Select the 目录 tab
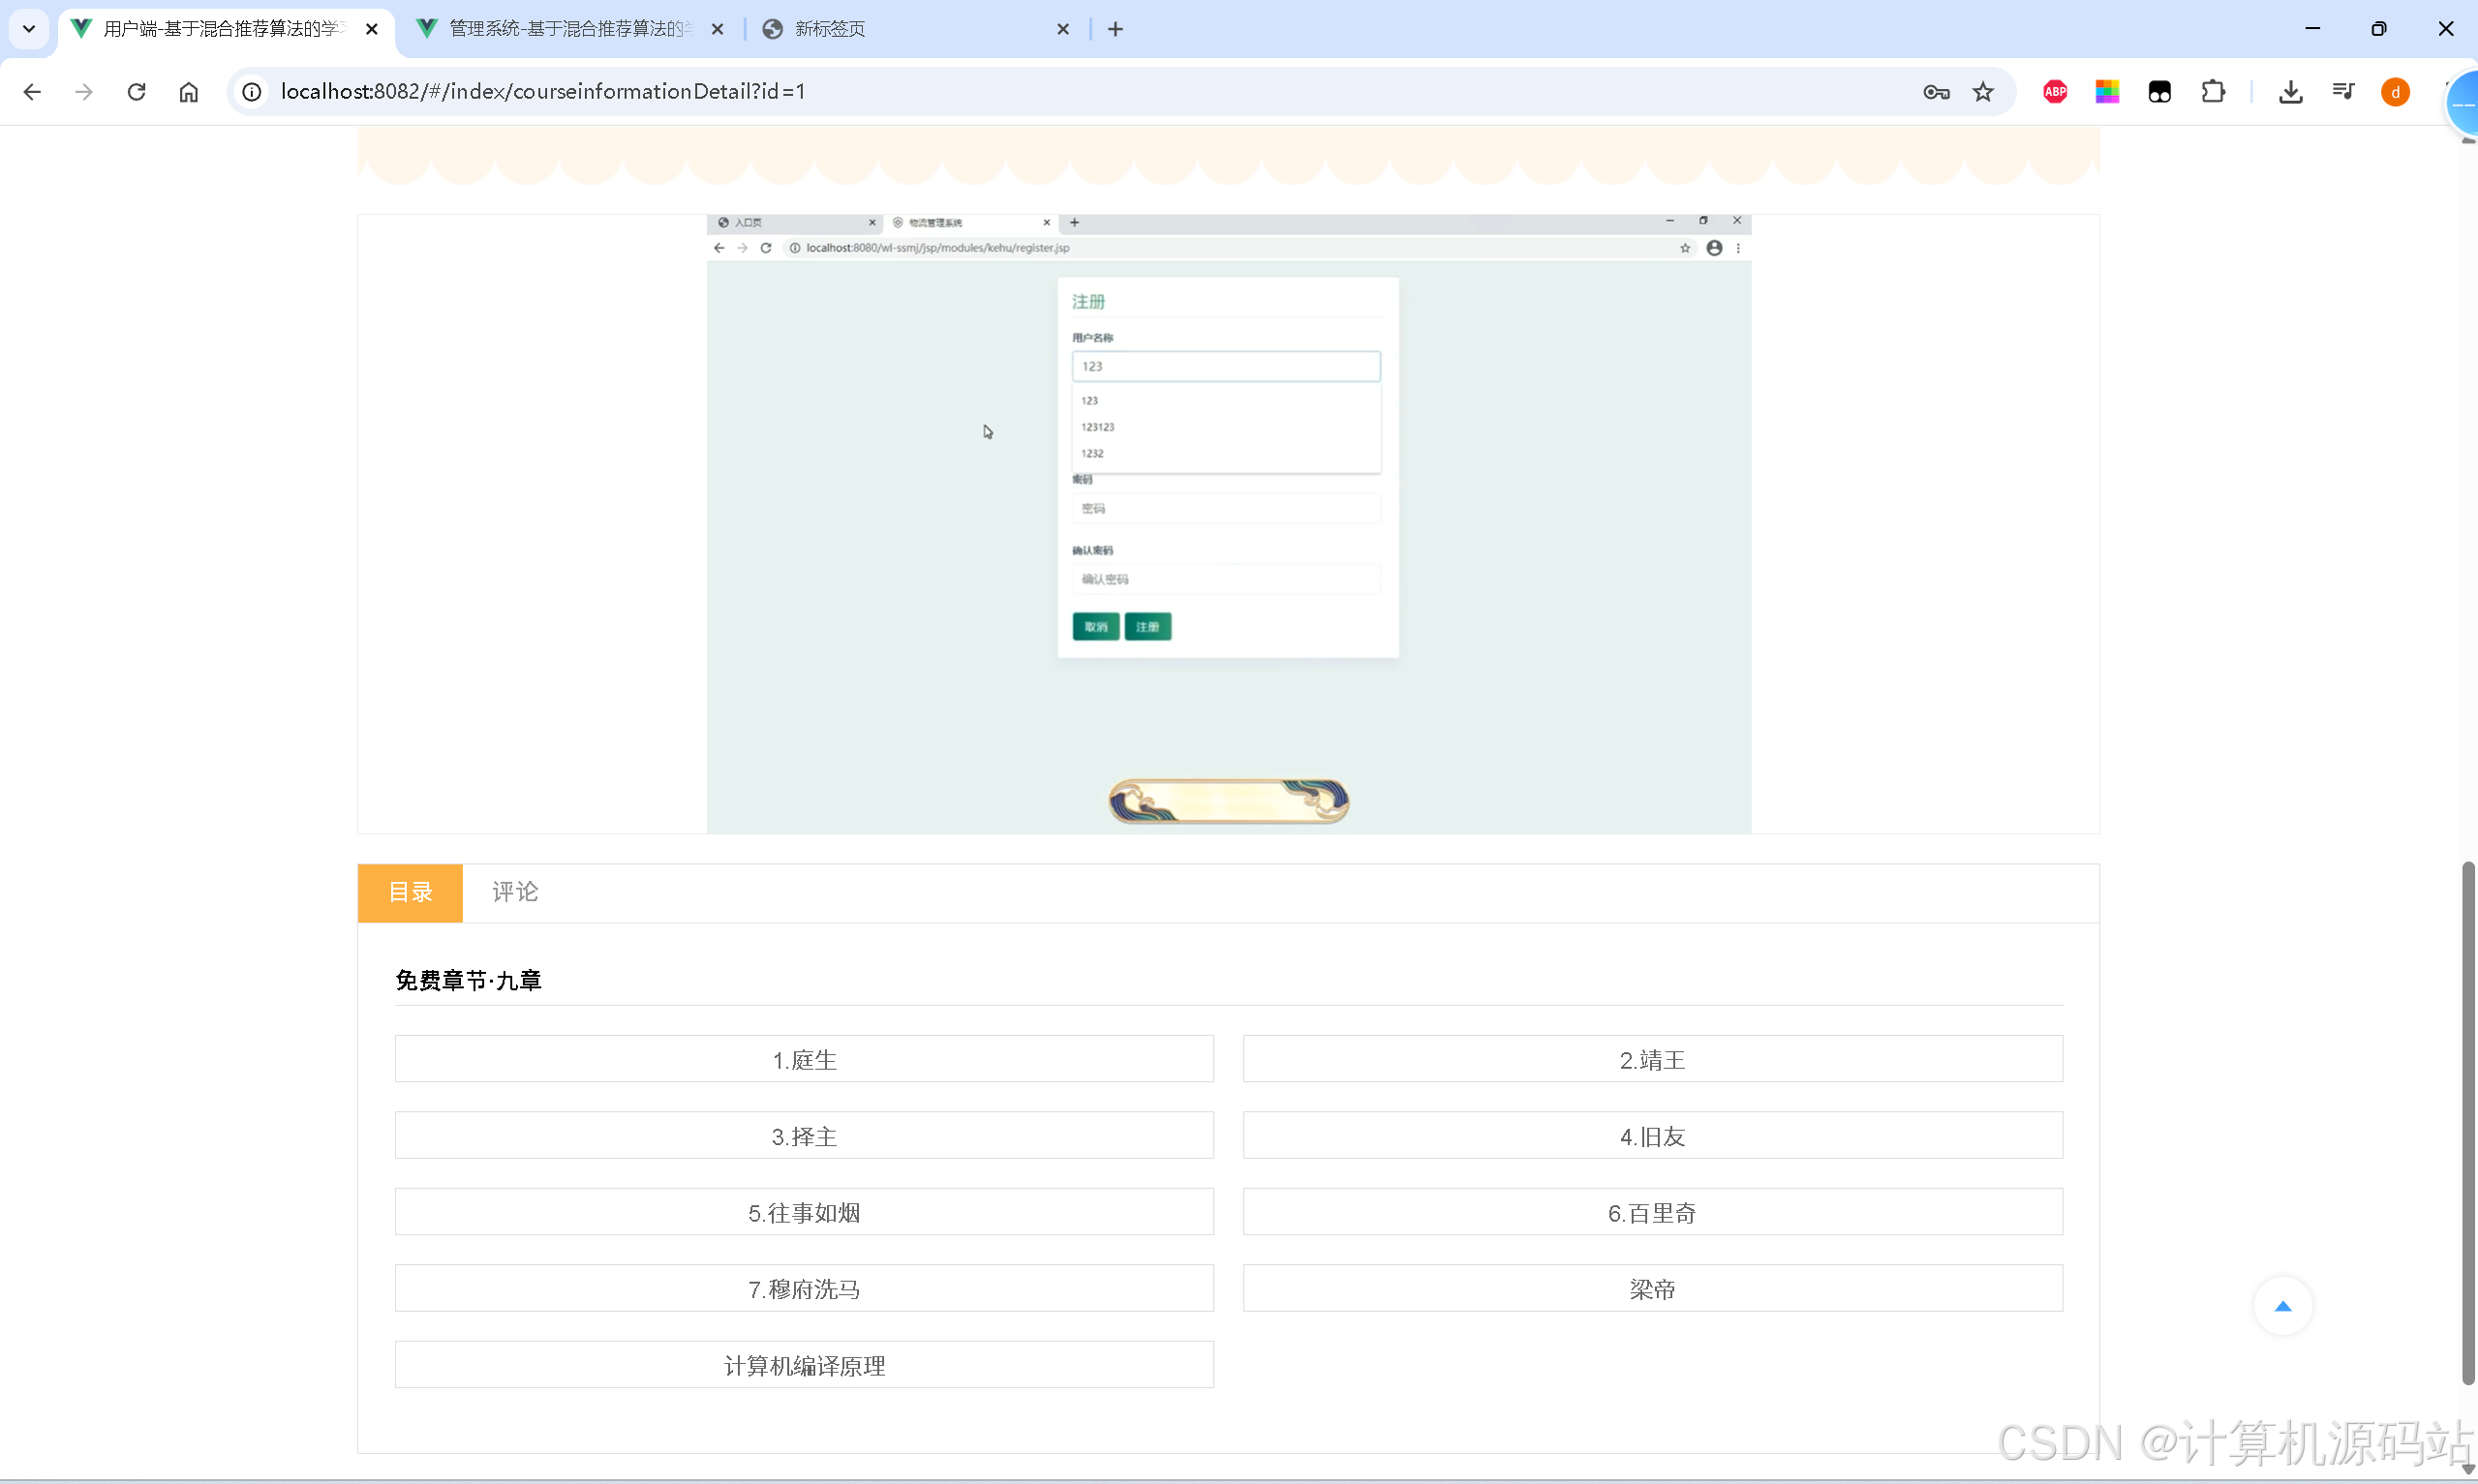This screenshot has height=1484, width=2478. coord(409,891)
